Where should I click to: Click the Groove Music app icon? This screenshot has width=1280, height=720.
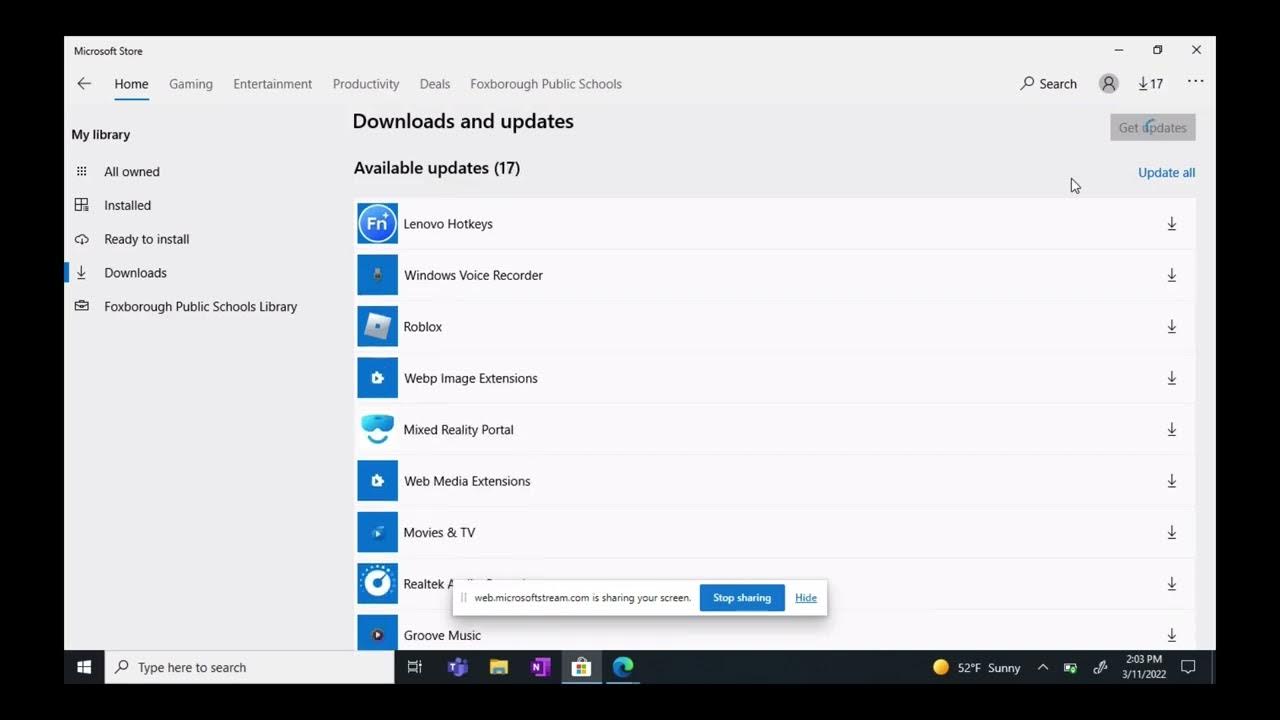tap(377, 634)
